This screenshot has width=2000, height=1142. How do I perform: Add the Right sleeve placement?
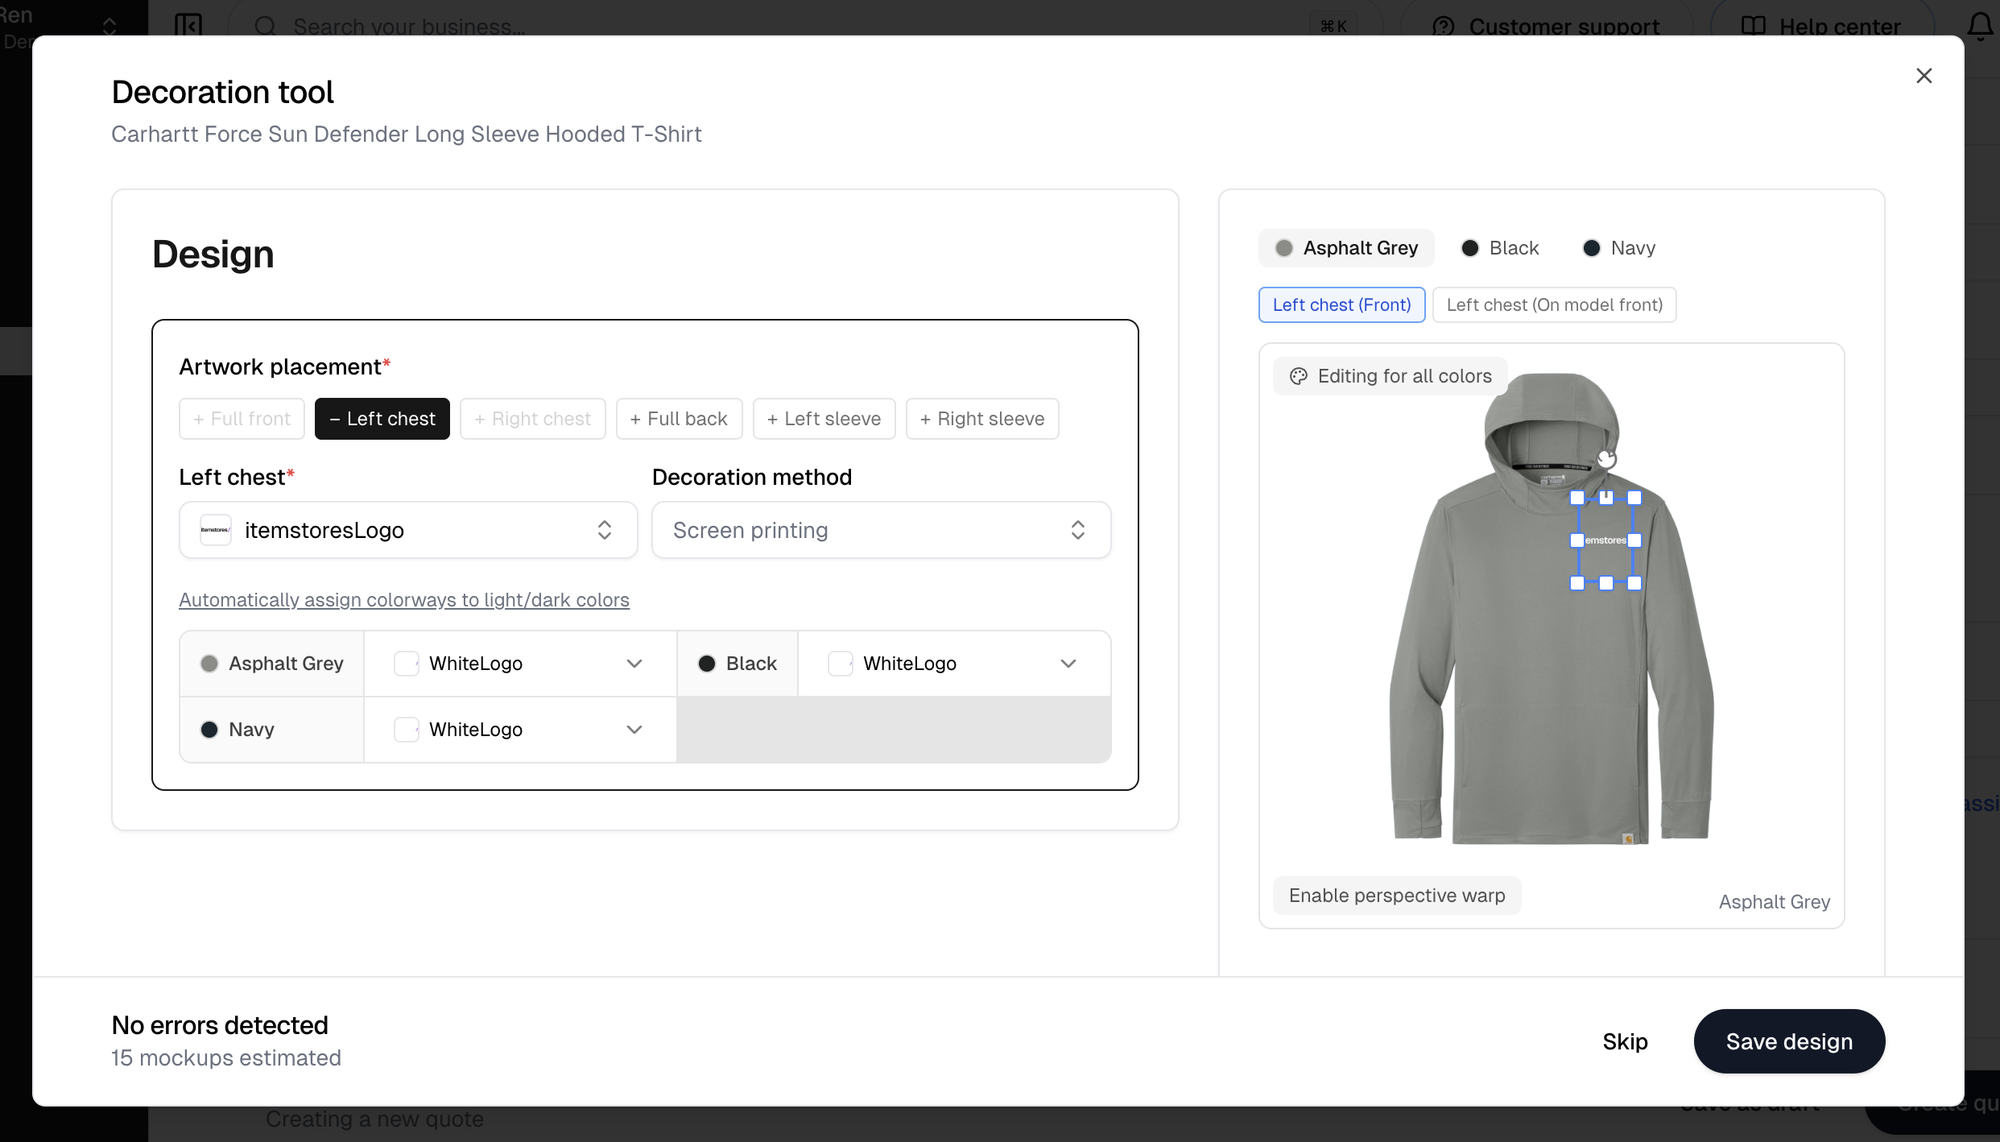pos(982,419)
